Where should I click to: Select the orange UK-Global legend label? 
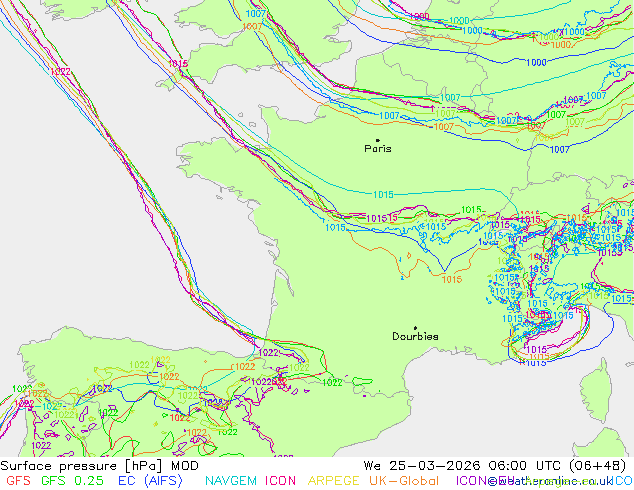point(404,481)
